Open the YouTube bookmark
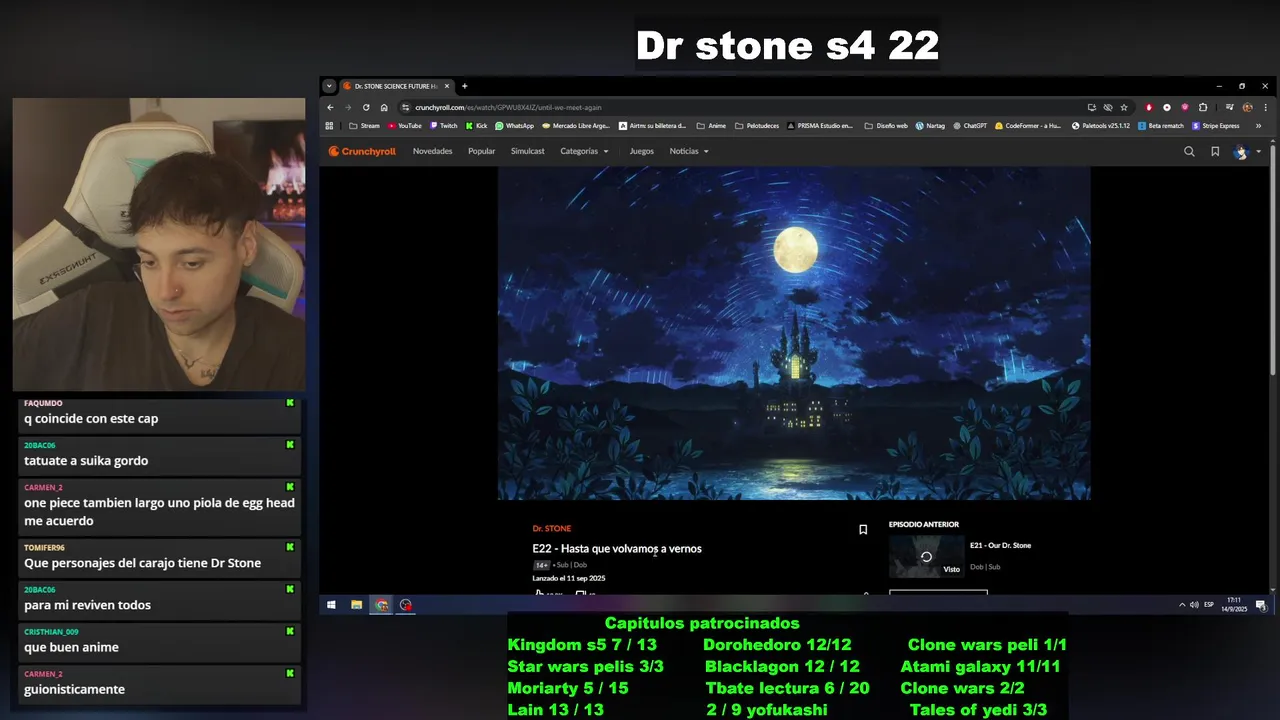The image size is (1280, 720). [x=404, y=126]
